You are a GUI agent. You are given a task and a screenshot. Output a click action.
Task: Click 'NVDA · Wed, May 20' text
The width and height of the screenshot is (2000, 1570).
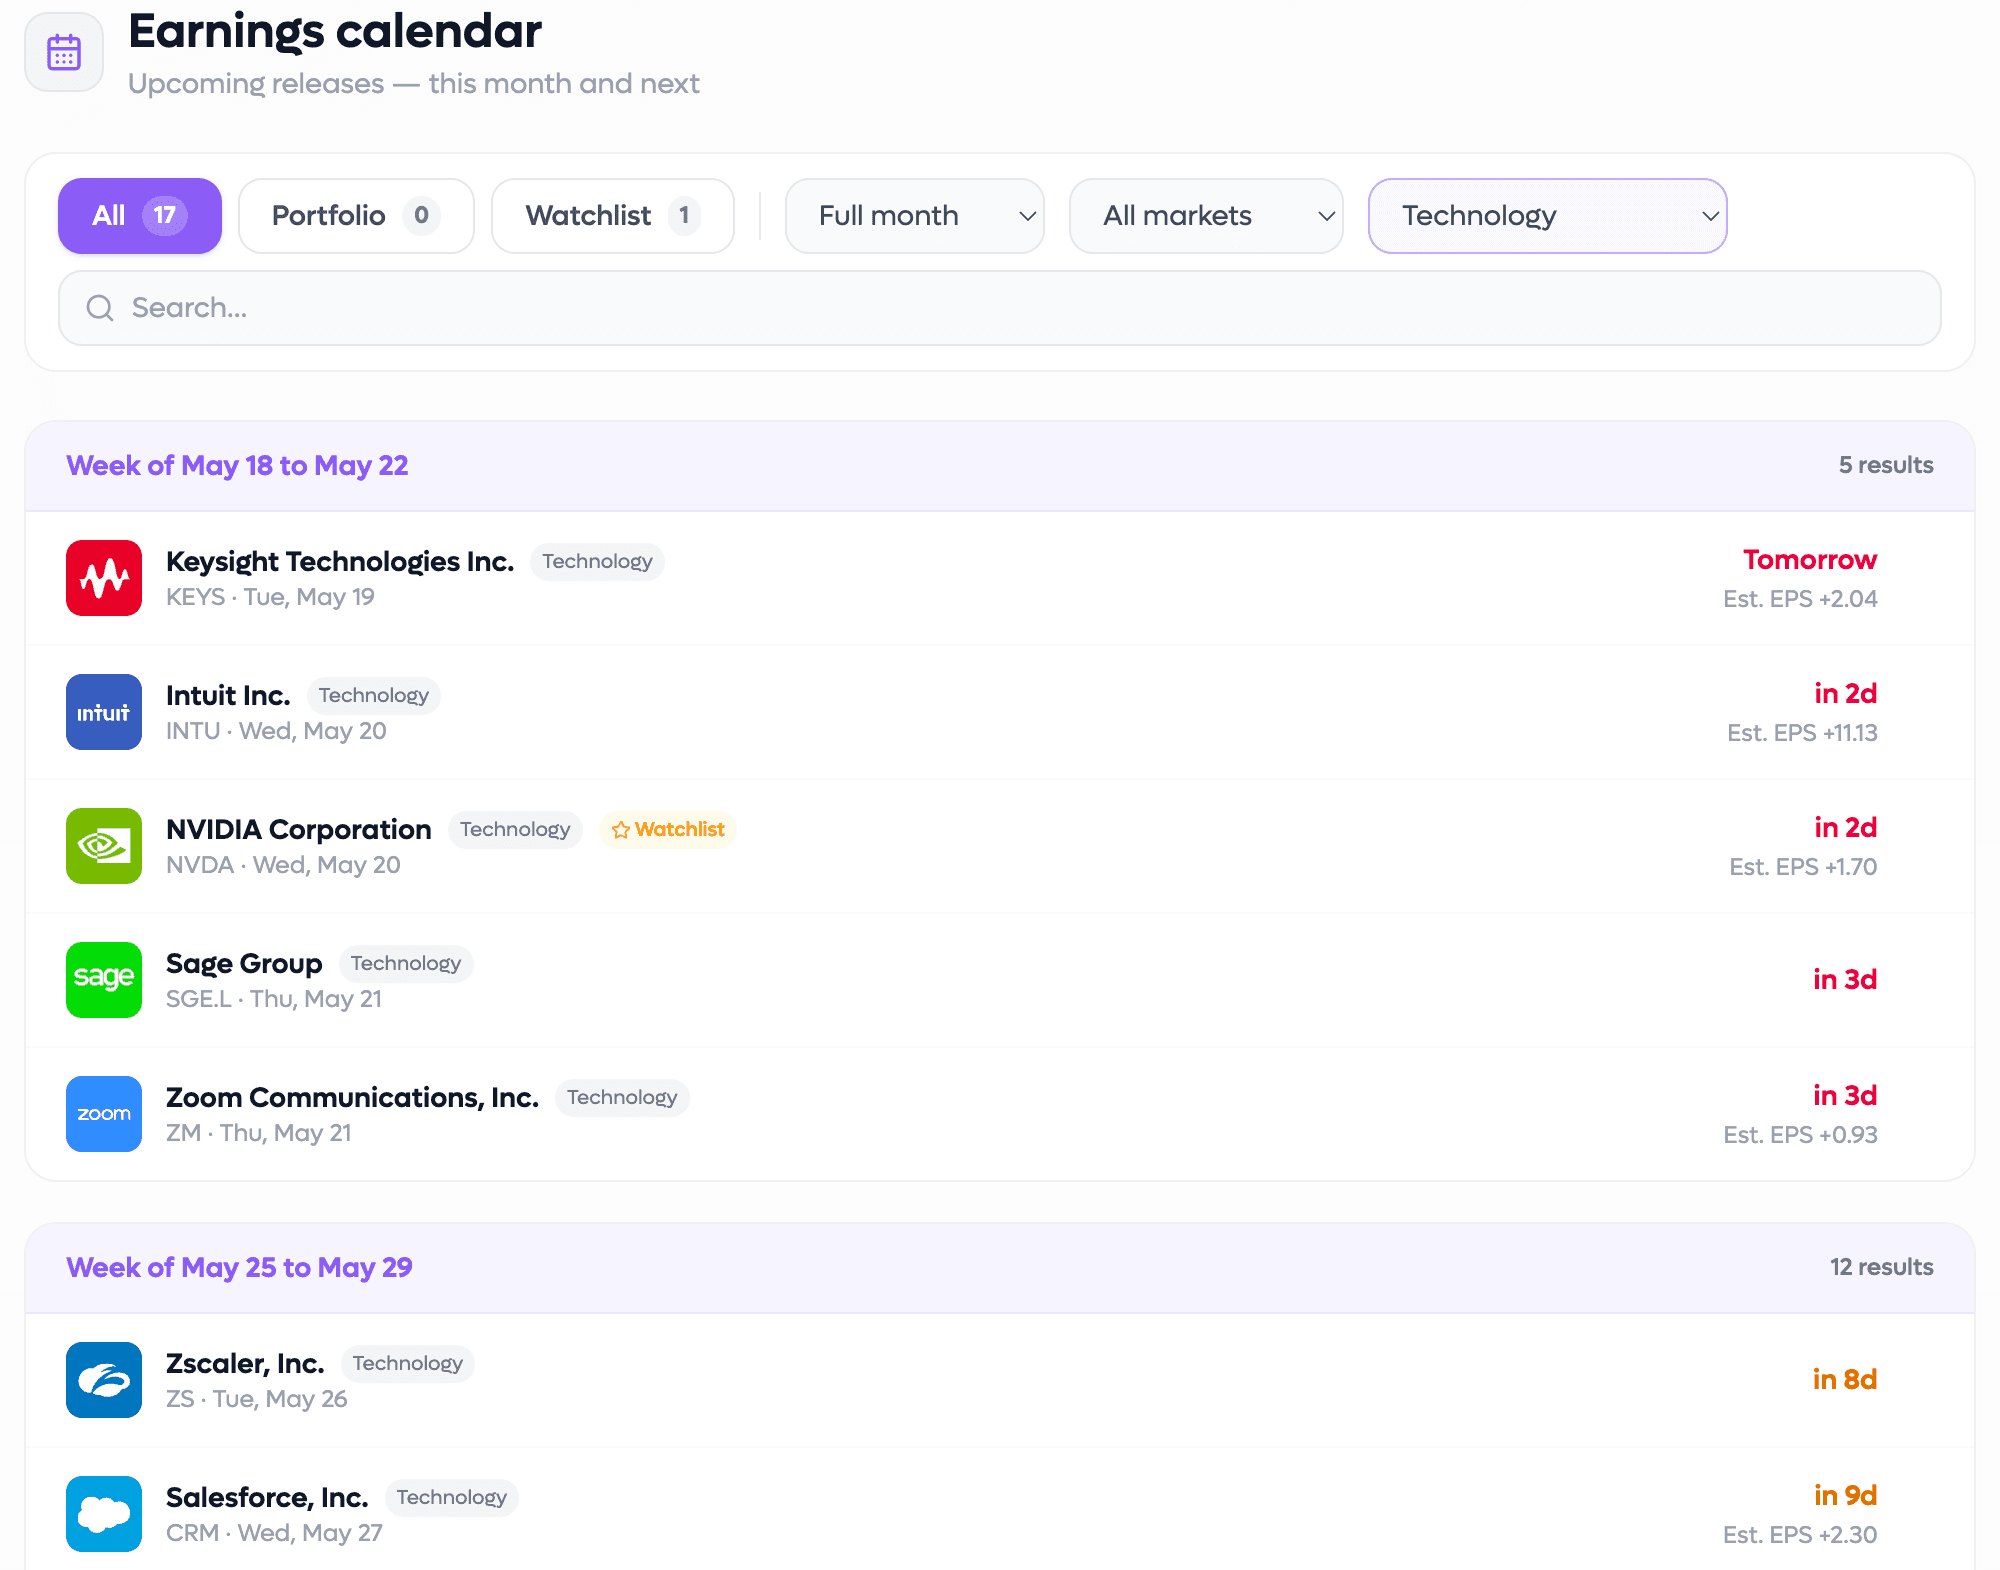click(x=283, y=865)
